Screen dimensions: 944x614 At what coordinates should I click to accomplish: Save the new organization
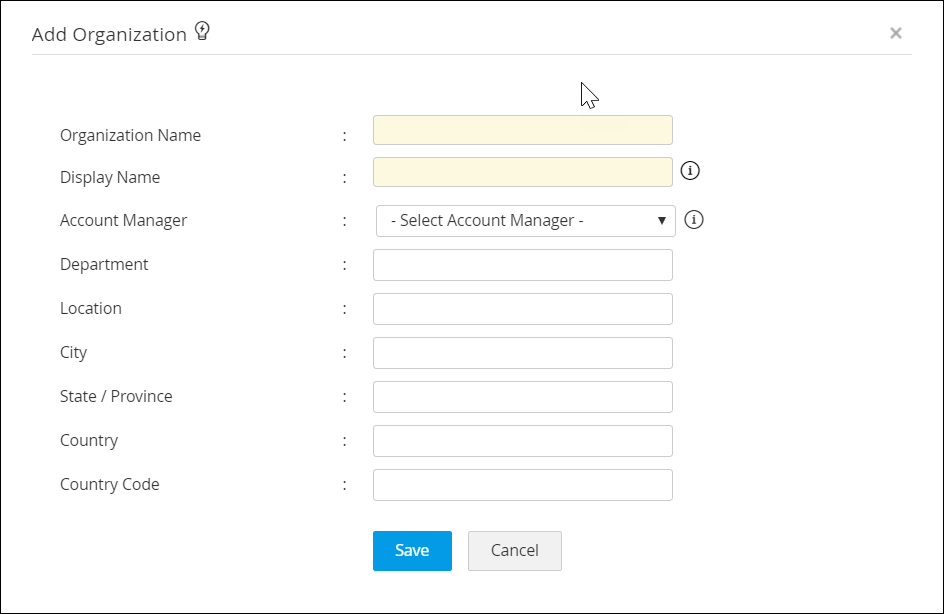pyautogui.click(x=412, y=550)
